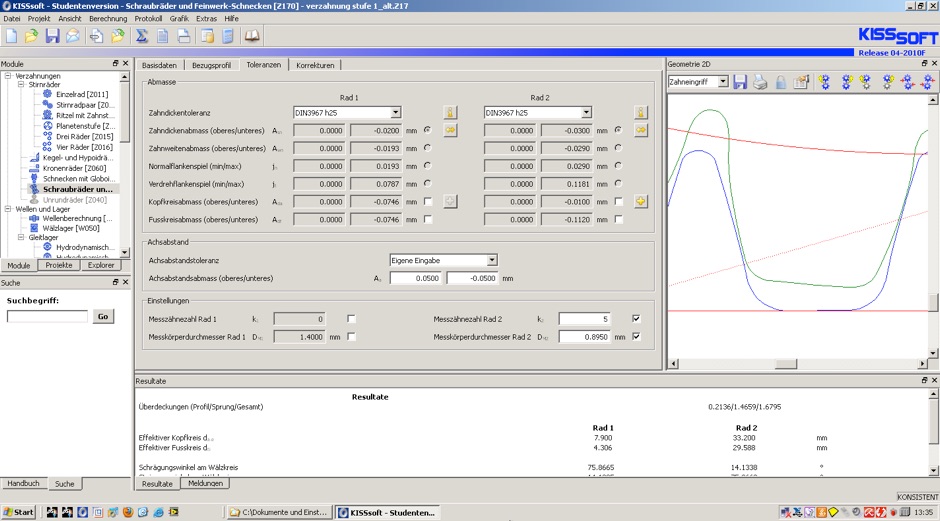This screenshot has height=521, width=940.
Task: Enable Rad 1 Kopfkreisabmass checkbox
Action: [427, 201]
